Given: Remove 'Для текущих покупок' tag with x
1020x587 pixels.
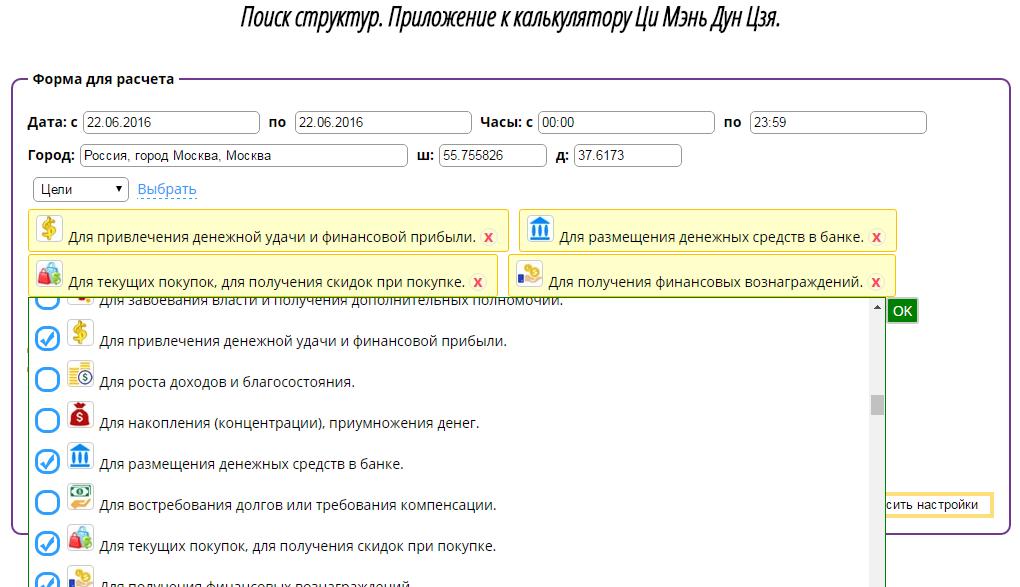Looking at the screenshot, I should point(477,282).
